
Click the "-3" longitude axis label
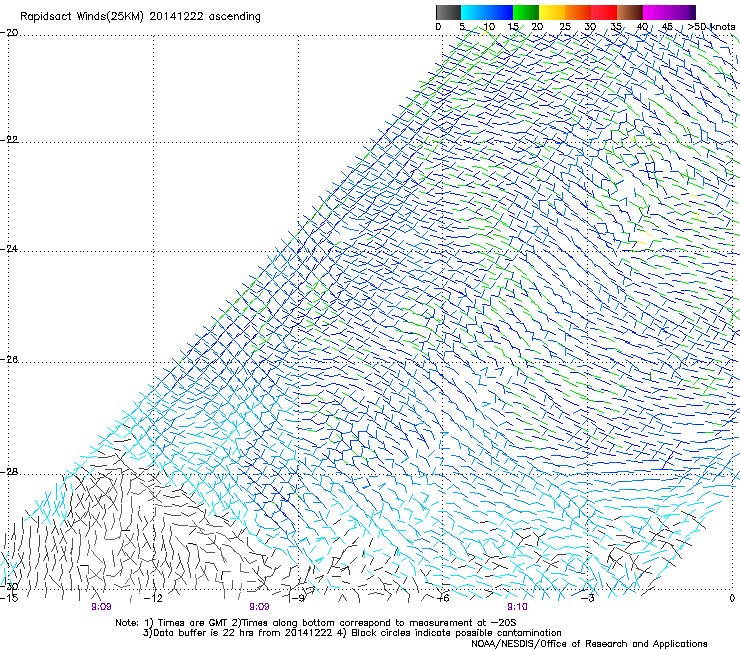coord(587,598)
